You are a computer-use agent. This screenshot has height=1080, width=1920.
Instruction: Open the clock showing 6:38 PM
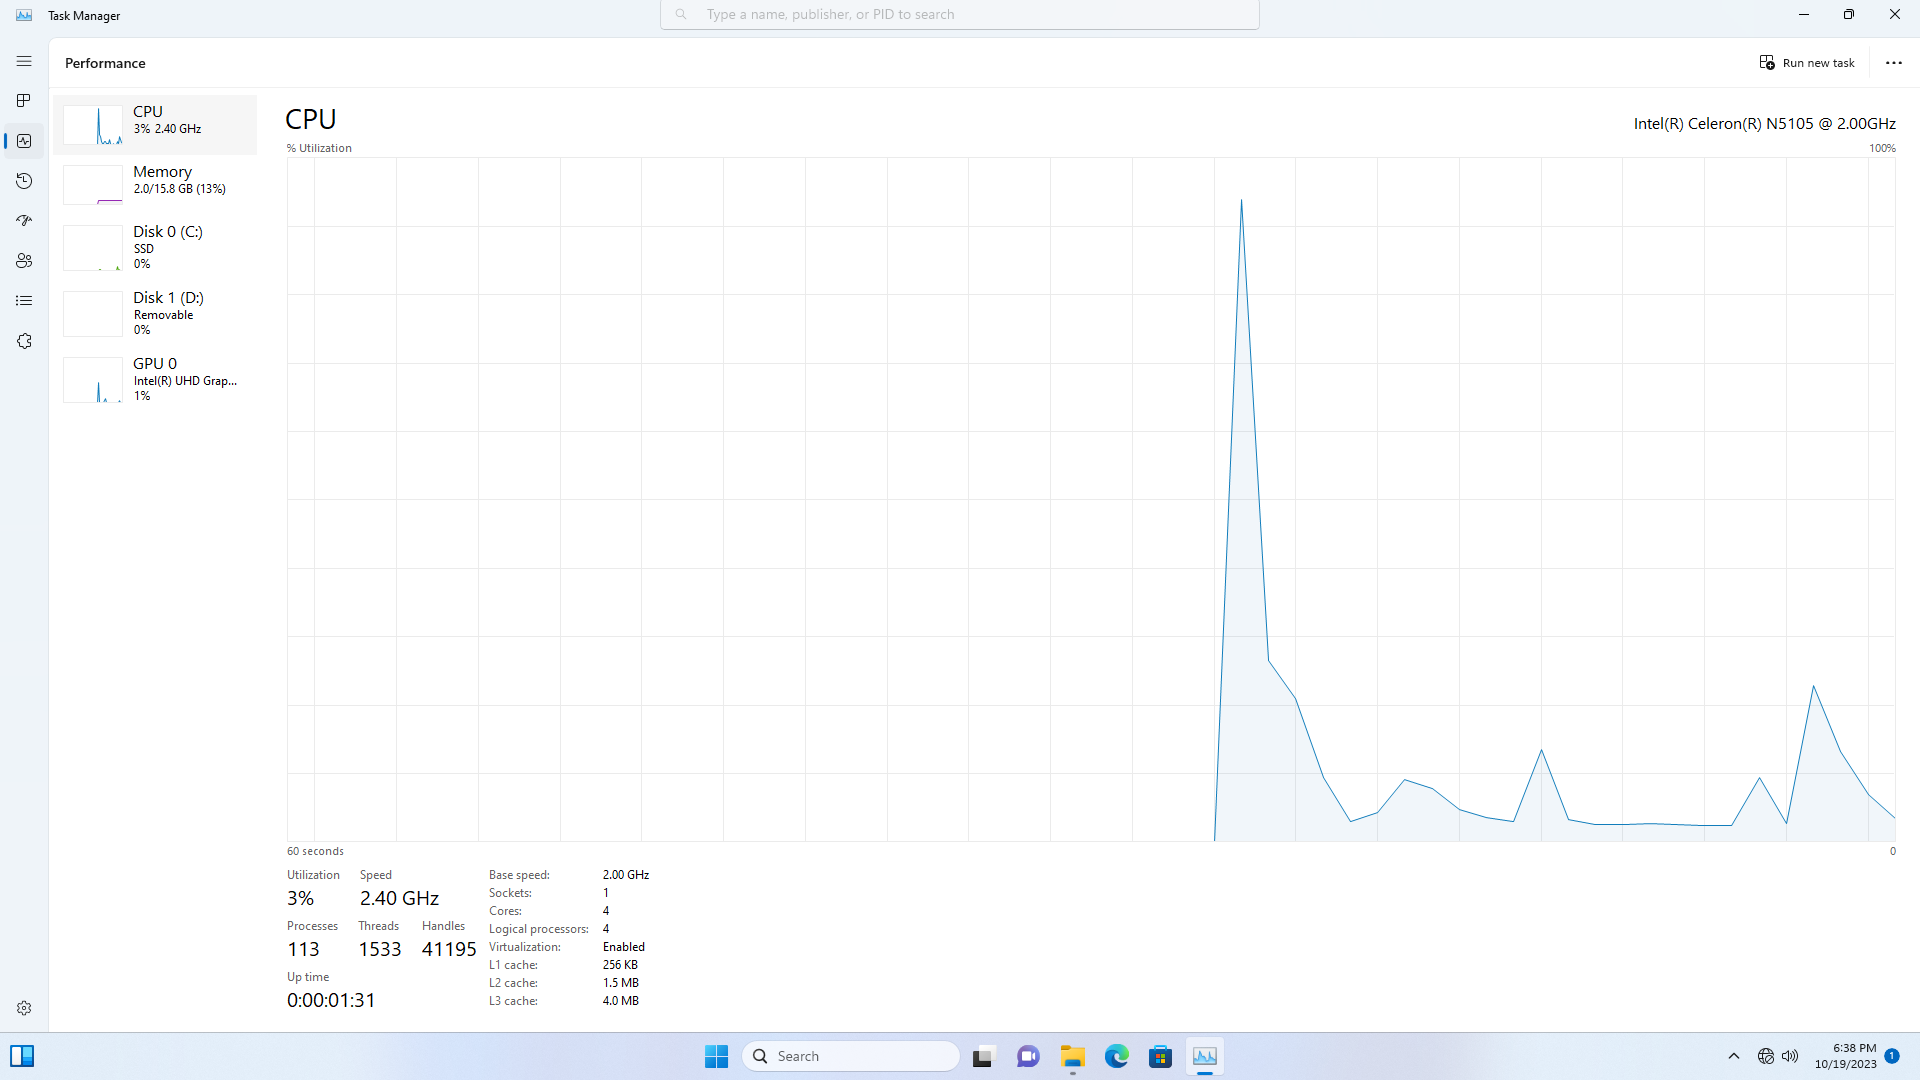click(1846, 1056)
